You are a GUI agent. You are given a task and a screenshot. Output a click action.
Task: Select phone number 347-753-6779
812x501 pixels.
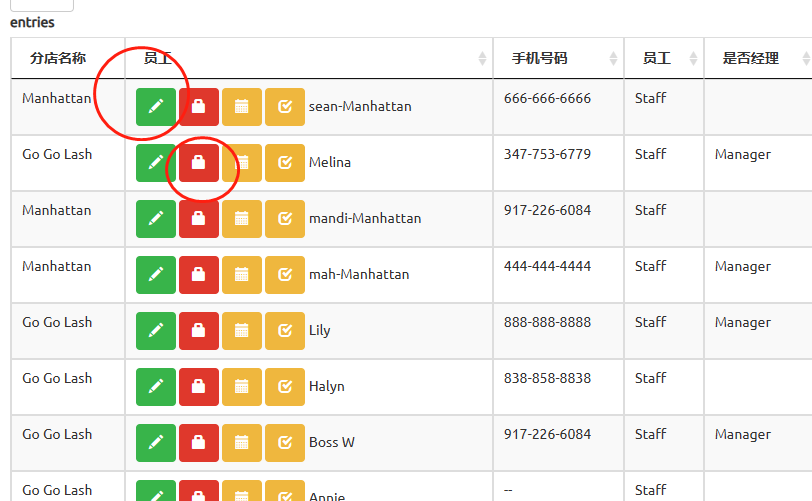pyautogui.click(x=547, y=154)
